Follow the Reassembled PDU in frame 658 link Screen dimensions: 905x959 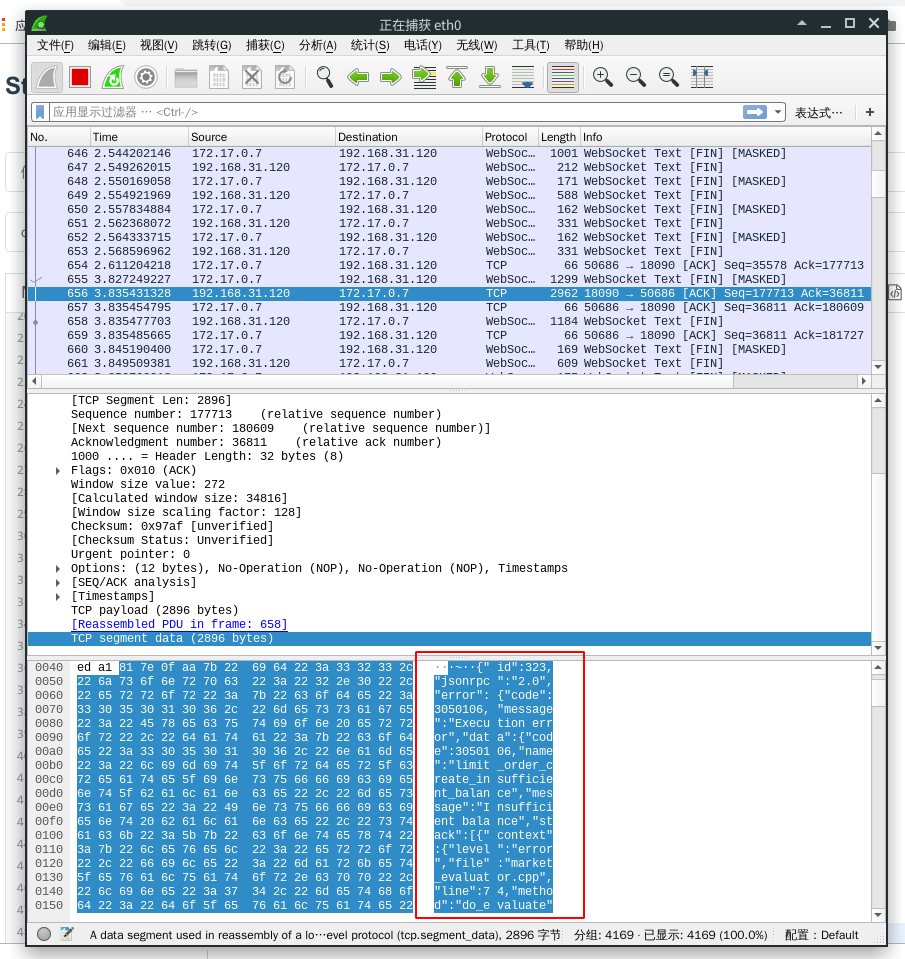coord(179,624)
